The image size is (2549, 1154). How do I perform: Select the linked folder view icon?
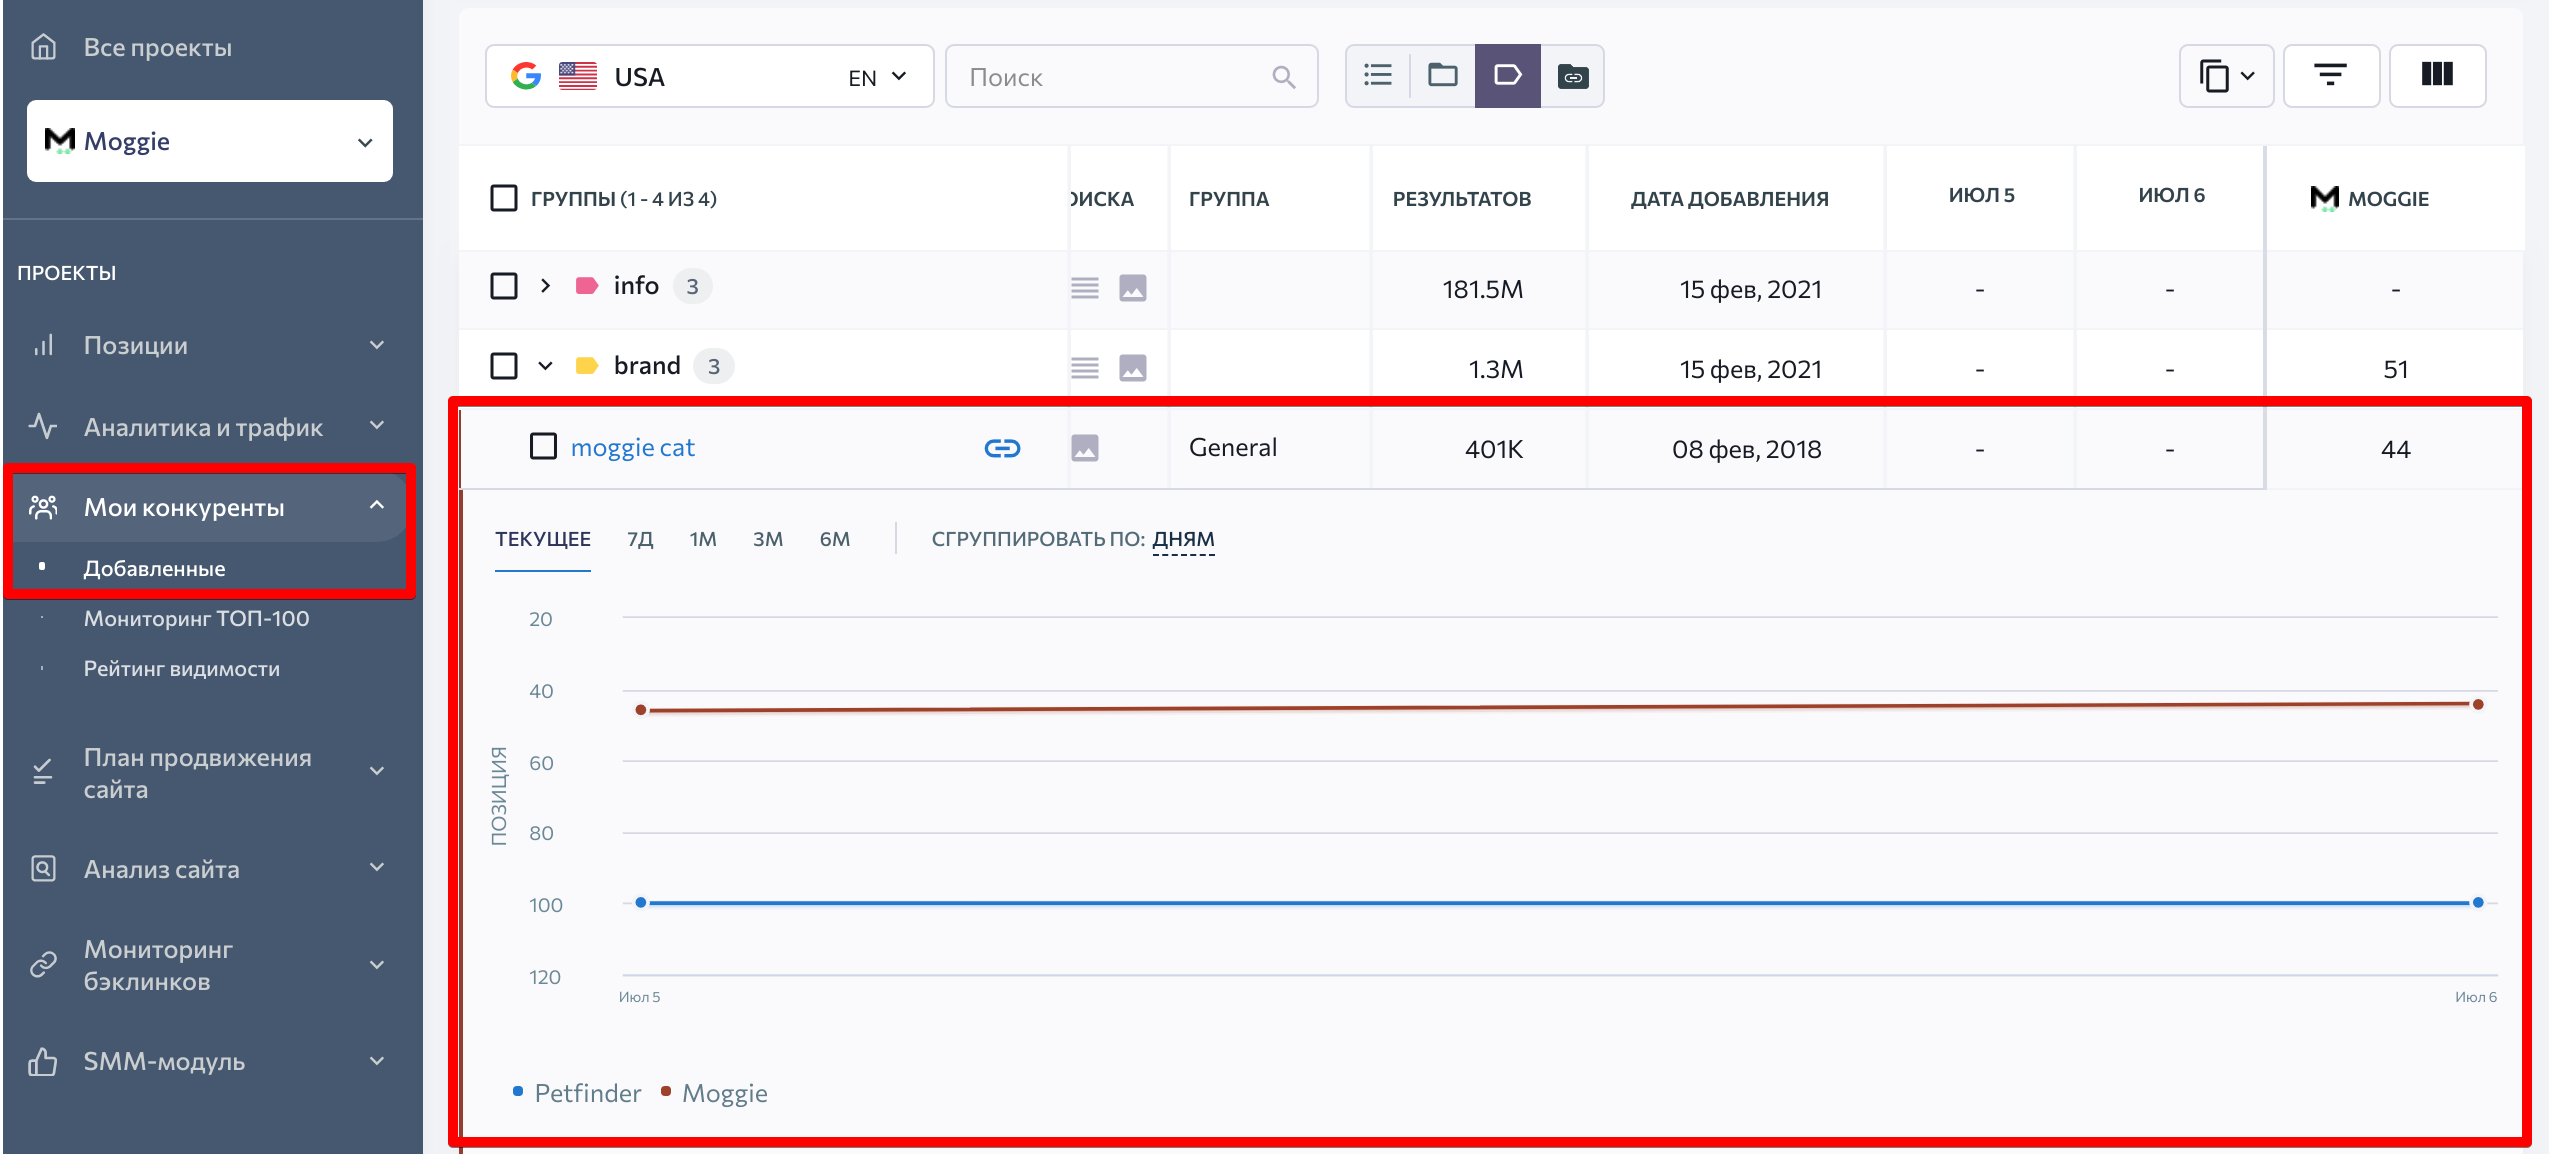(x=1573, y=75)
